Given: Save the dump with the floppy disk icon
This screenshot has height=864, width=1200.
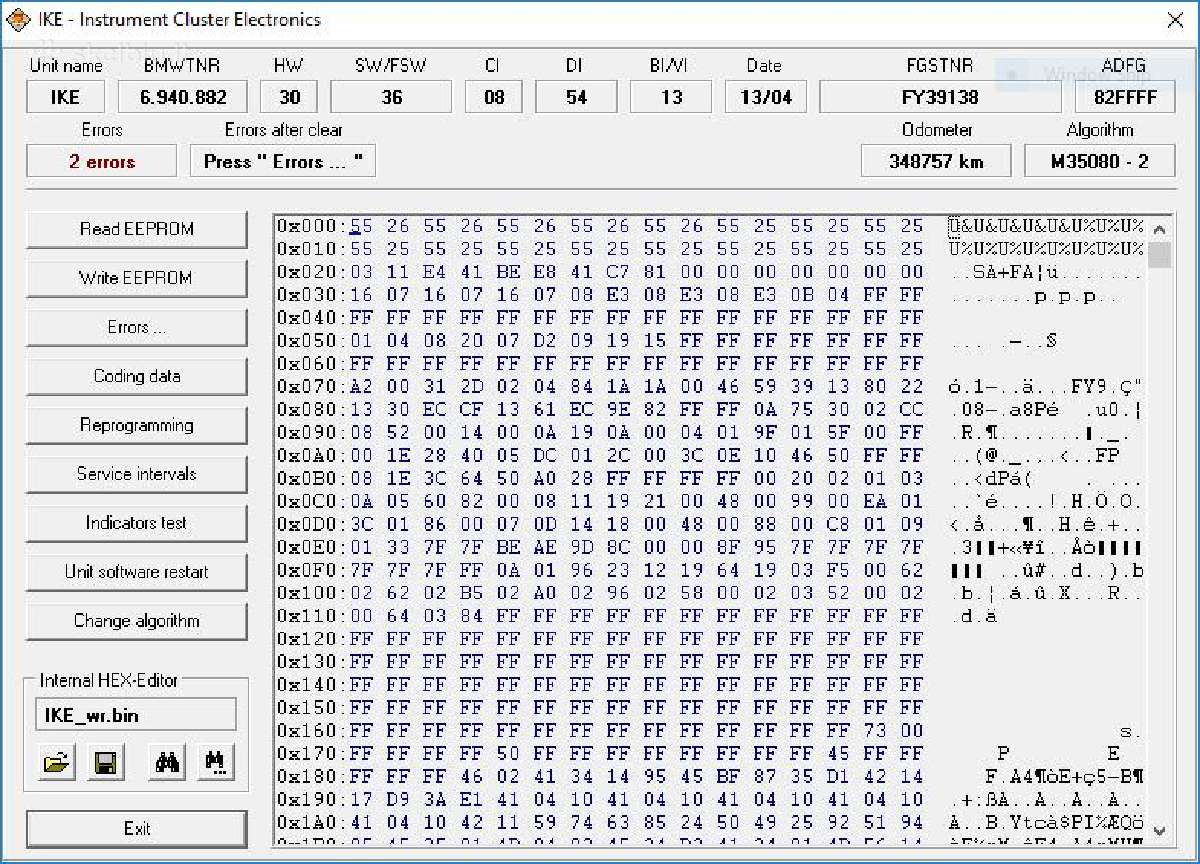Looking at the screenshot, I should click(104, 764).
